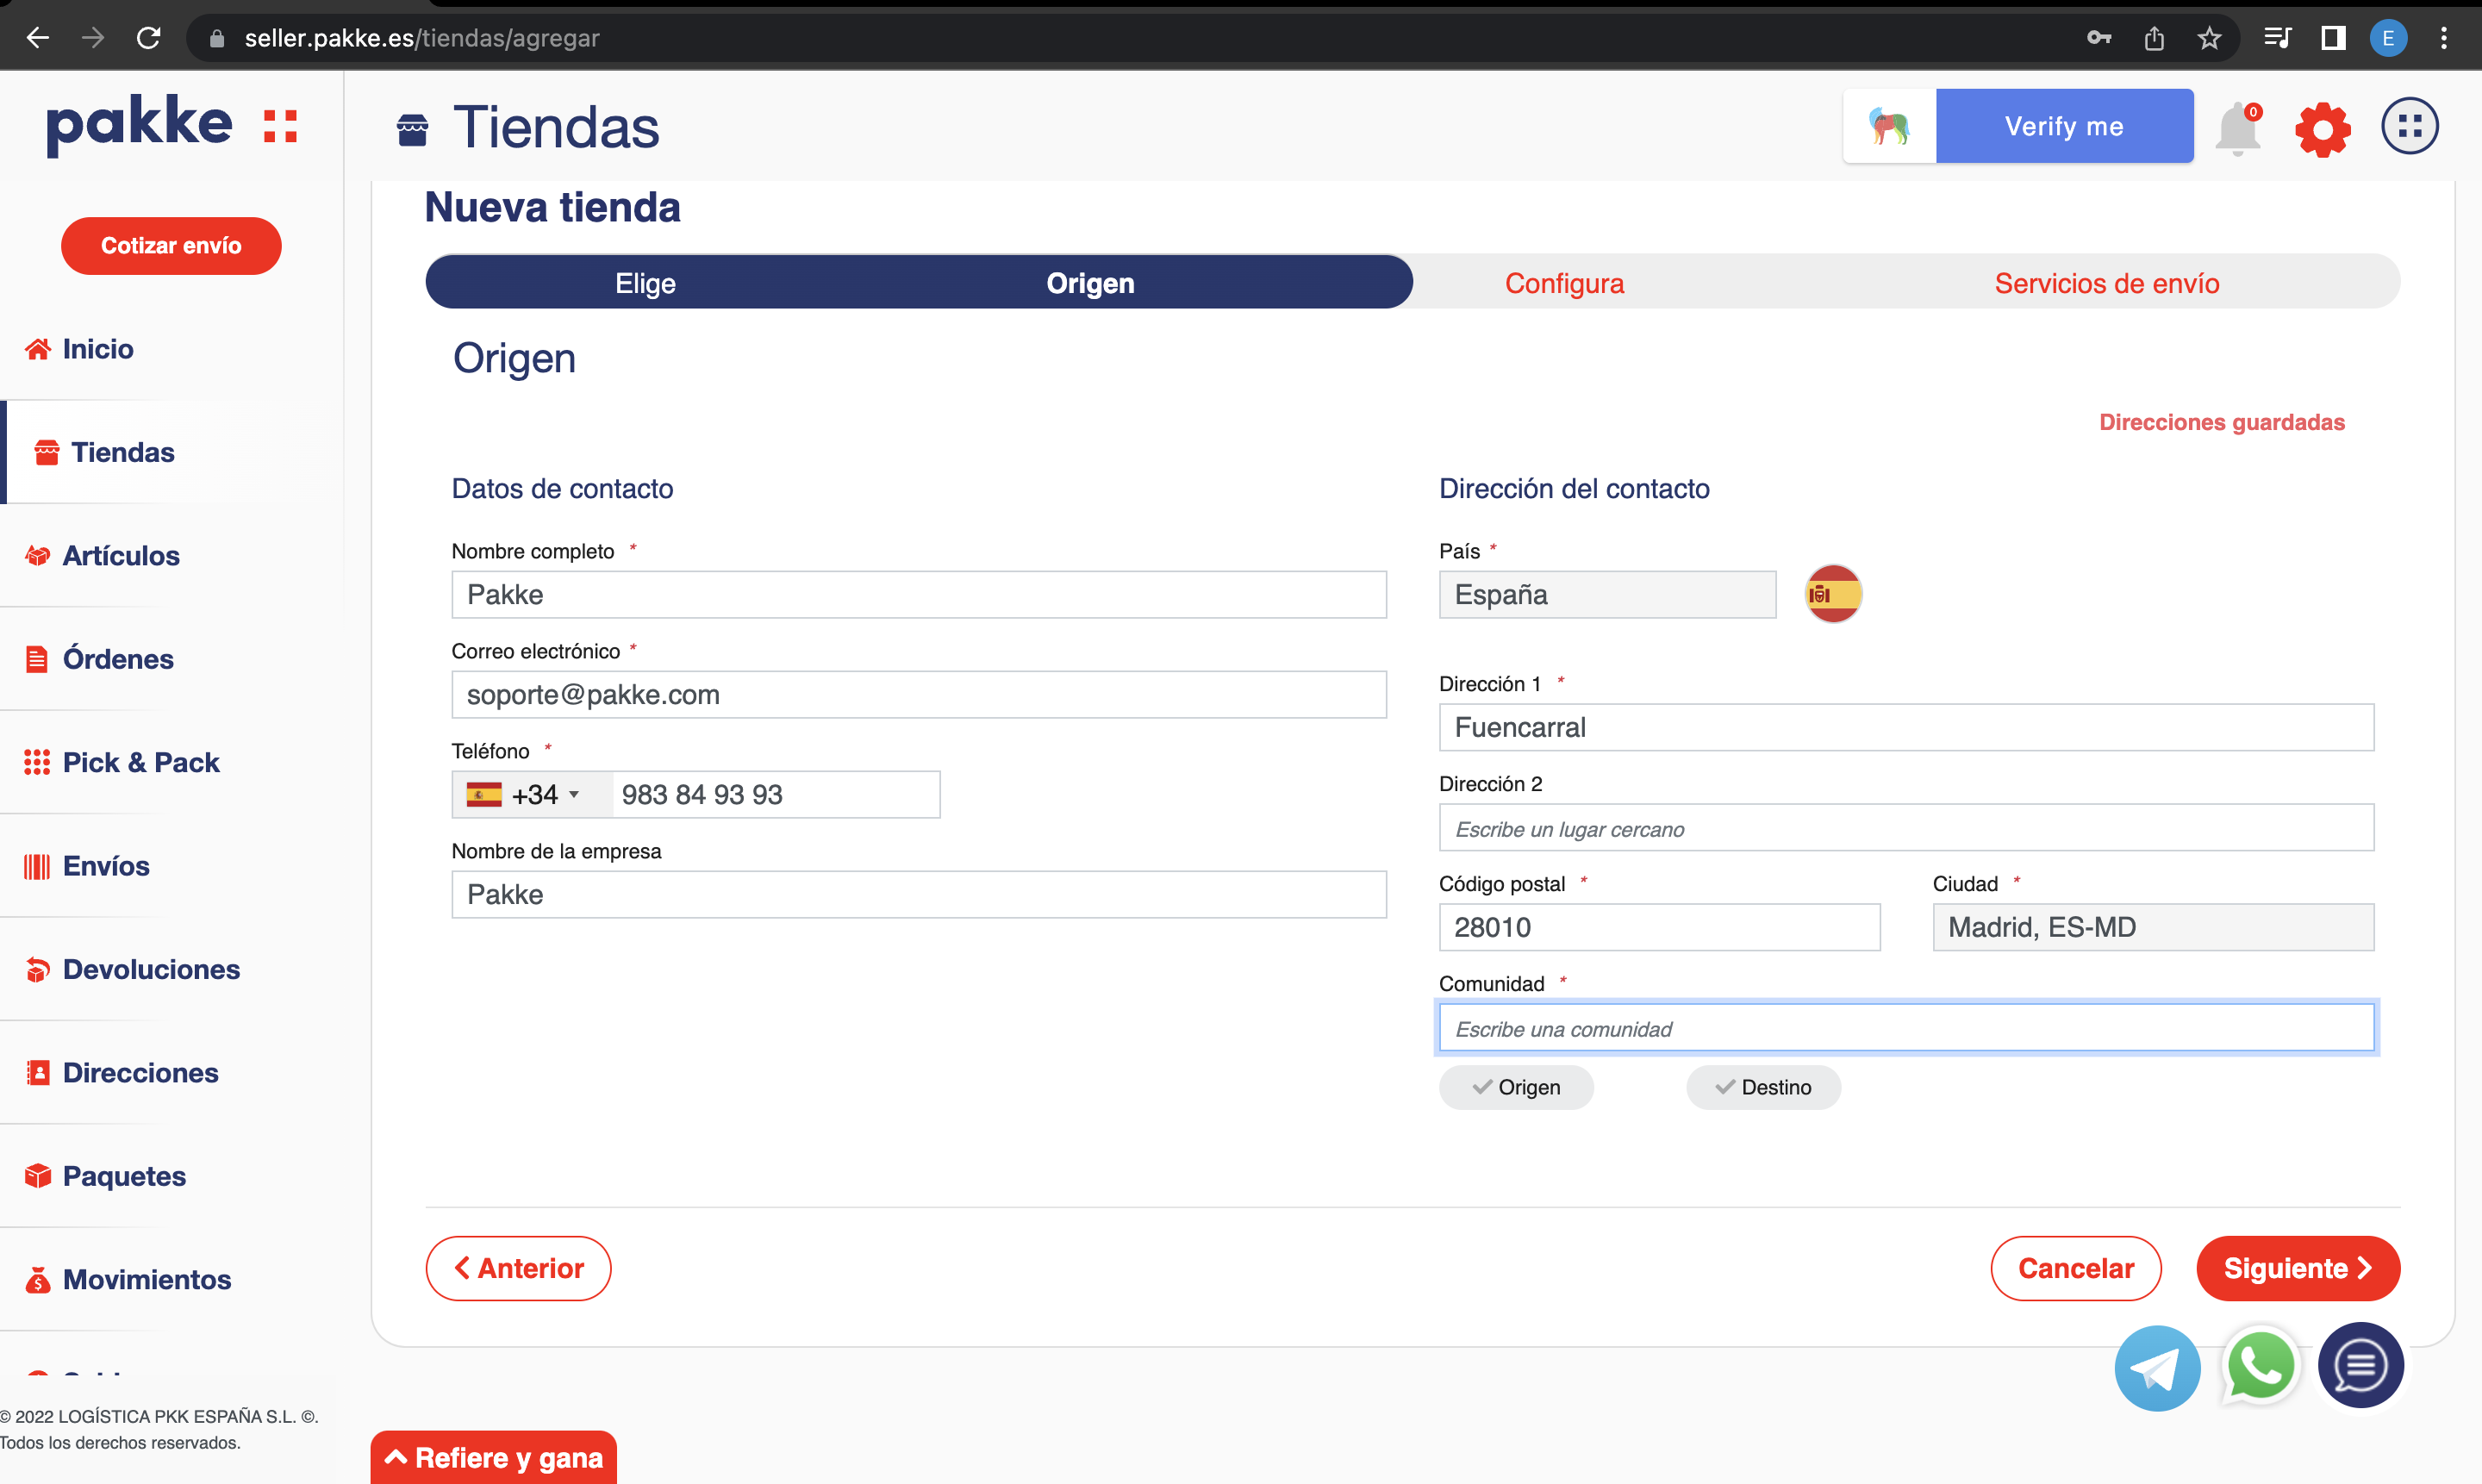
Task: Open the País España selector
Action: coord(1606,595)
